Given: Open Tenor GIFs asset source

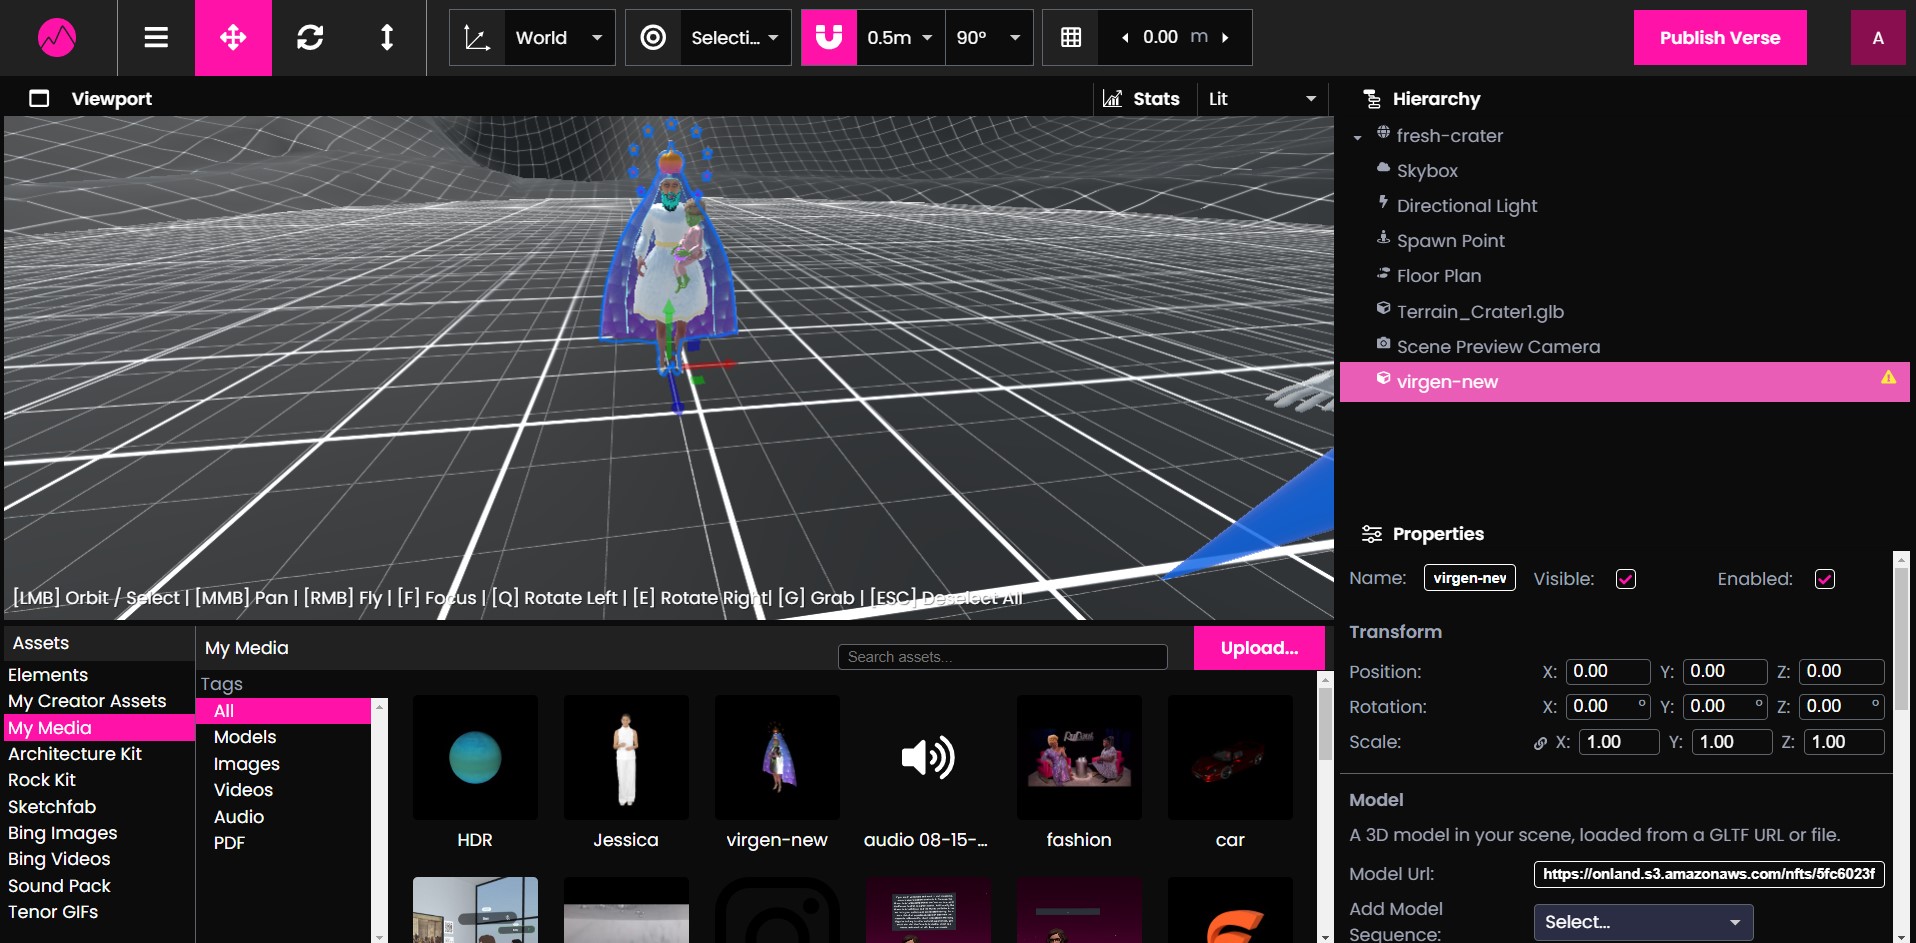Looking at the screenshot, I should point(53,912).
